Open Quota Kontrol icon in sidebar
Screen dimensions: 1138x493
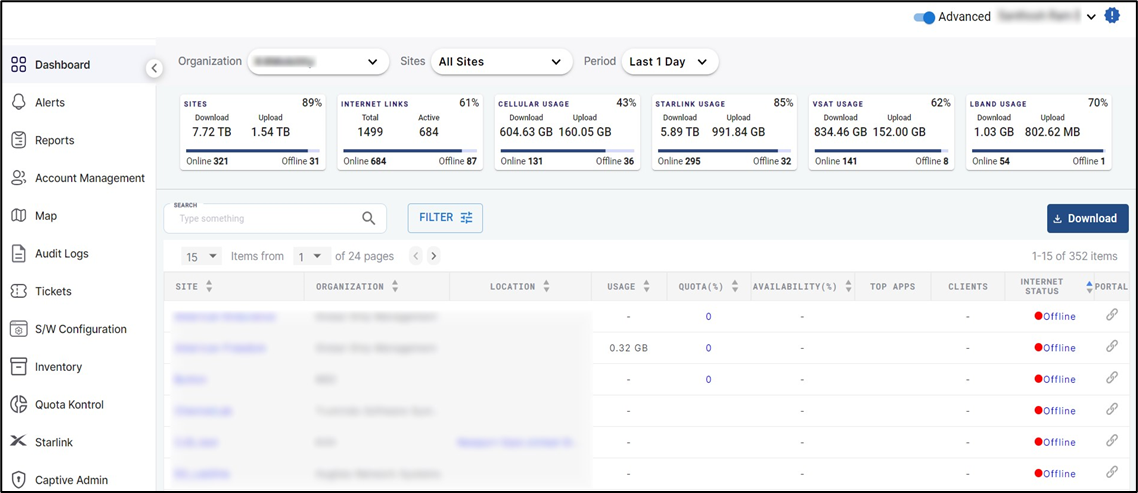click(x=18, y=405)
